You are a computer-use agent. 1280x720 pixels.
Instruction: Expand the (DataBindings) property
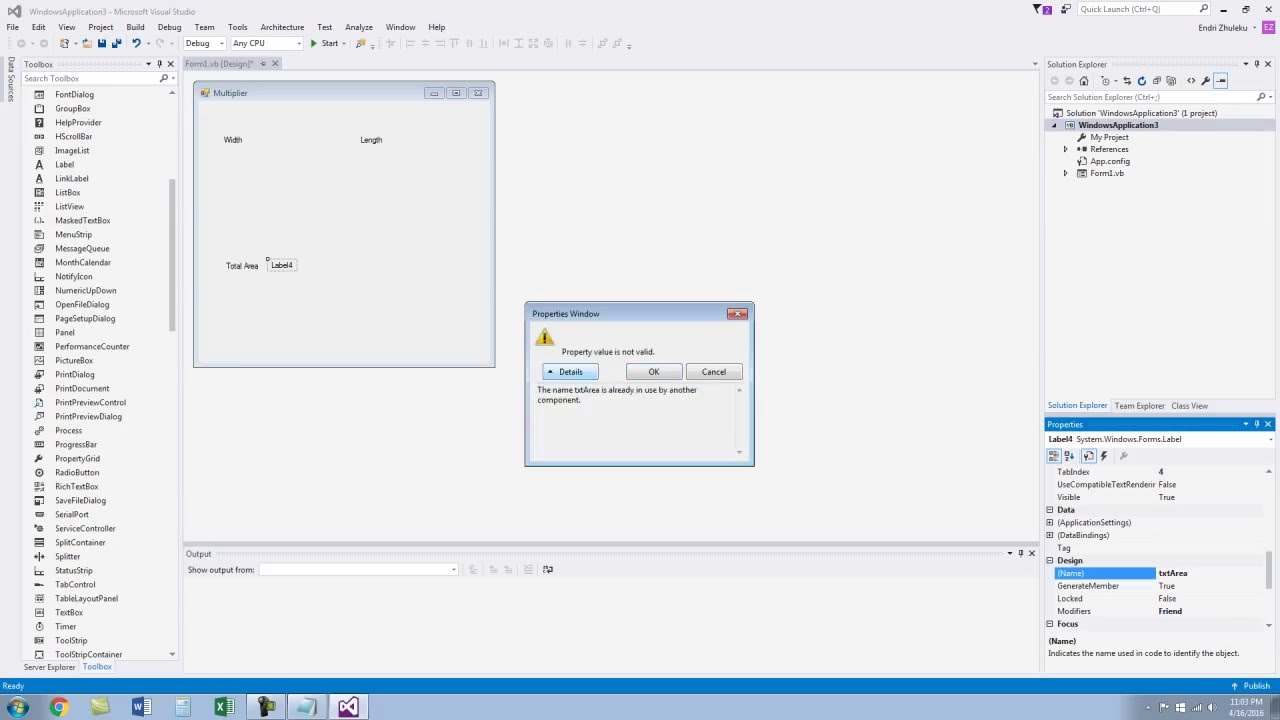(x=1050, y=535)
